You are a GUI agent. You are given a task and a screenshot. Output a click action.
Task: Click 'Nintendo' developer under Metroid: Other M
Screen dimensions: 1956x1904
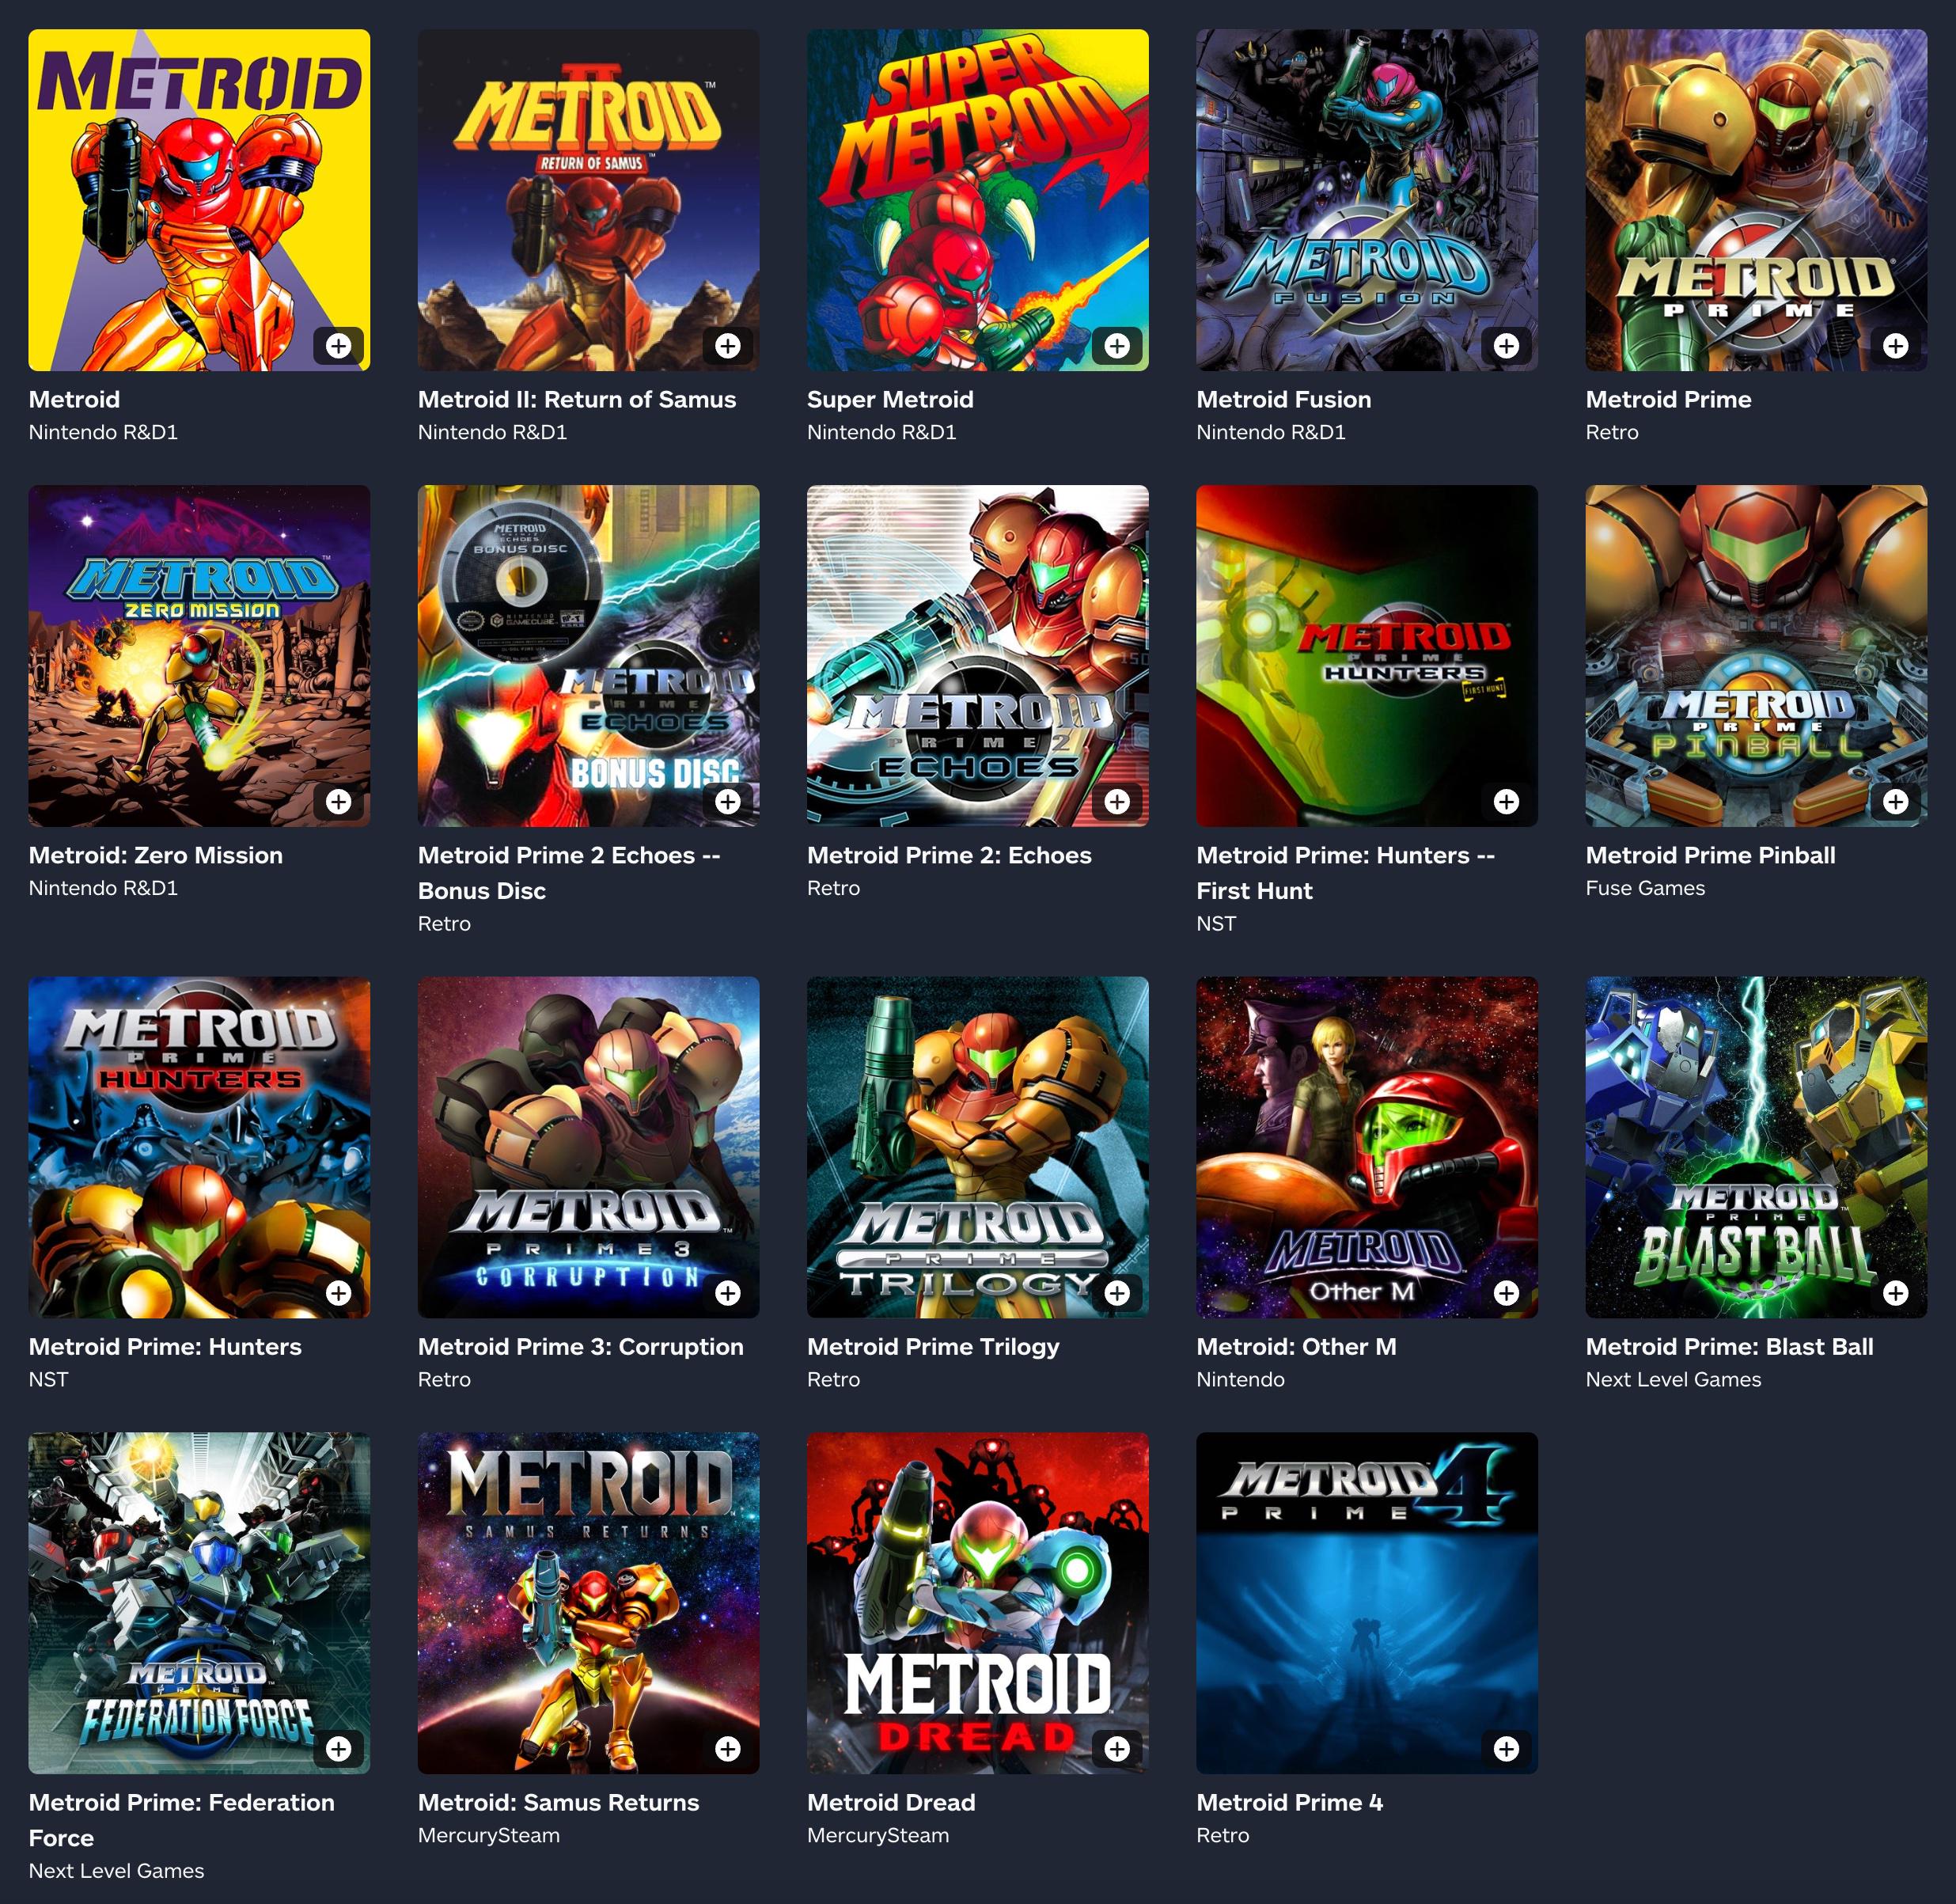(x=1240, y=1379)
